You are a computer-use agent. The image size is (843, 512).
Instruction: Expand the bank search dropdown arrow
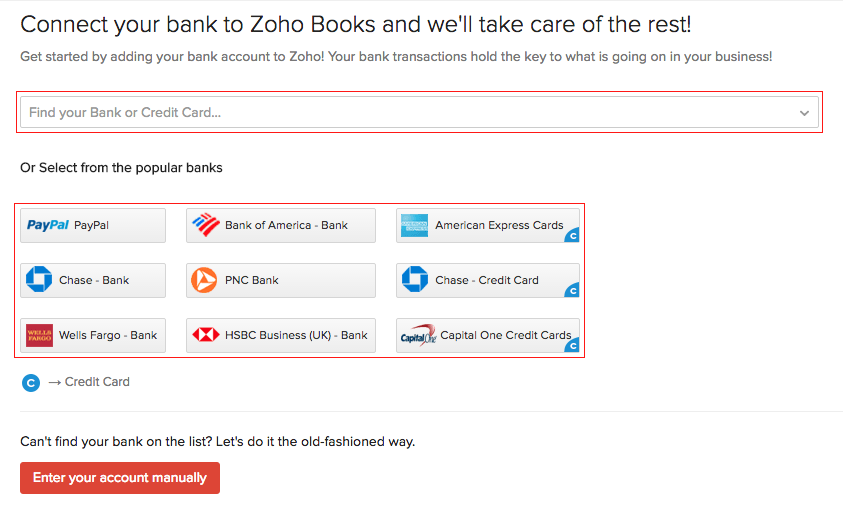click(804, 113)
